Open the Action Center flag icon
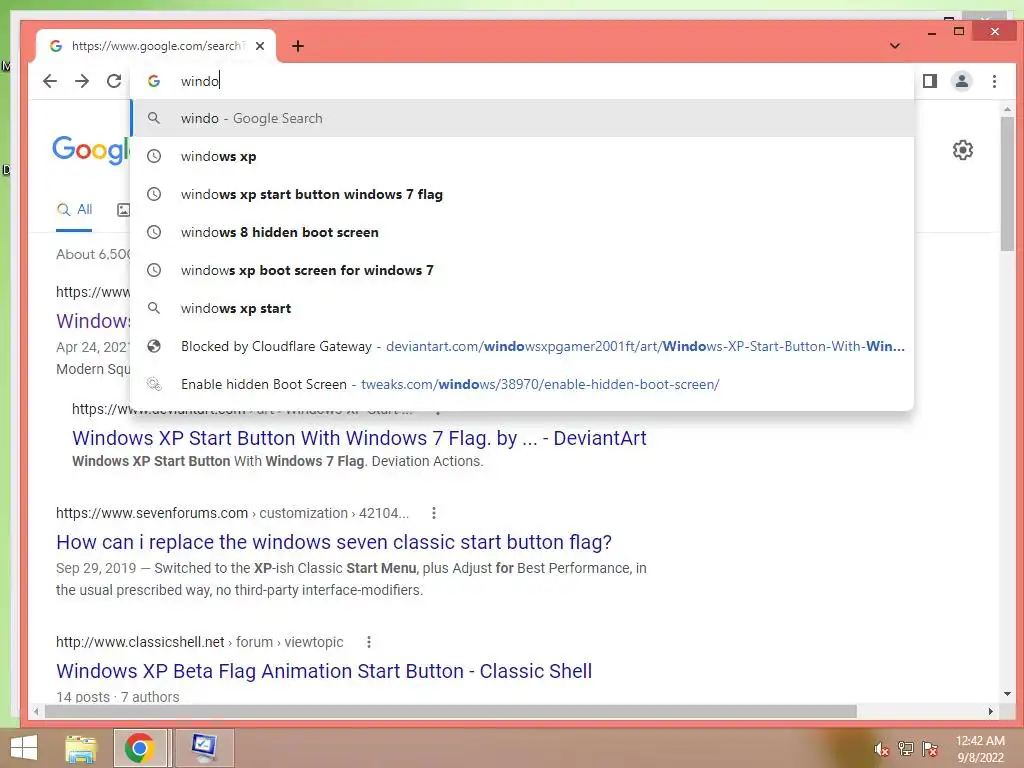Screen dimensions: 1024x768 pyautogui.click(x=930, y=749)
